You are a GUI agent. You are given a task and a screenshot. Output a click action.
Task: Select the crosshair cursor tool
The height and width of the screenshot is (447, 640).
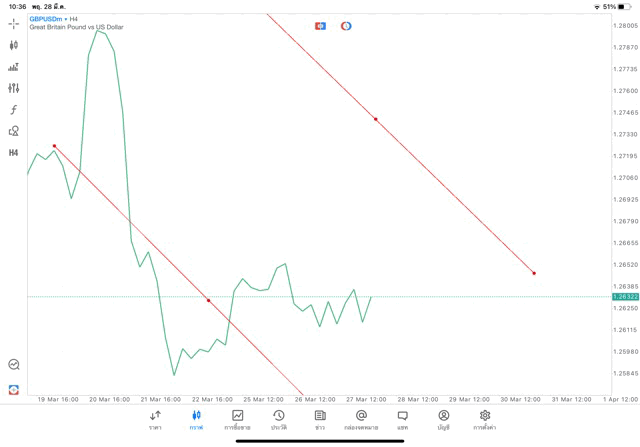(13, 24)
